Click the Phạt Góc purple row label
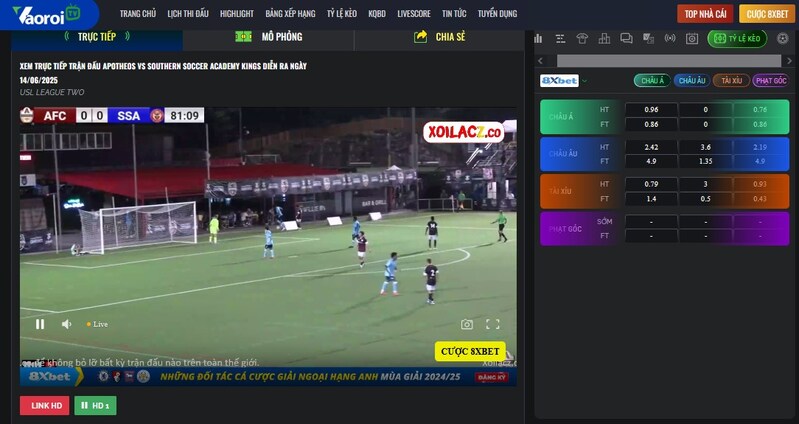Screen dimensions: 799x424 point(566,229)
